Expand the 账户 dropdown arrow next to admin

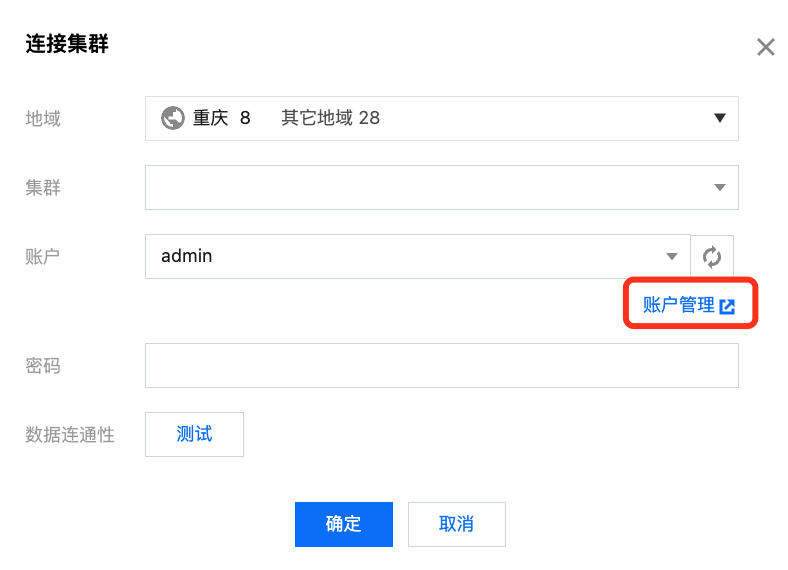click(x=672, y=256)
